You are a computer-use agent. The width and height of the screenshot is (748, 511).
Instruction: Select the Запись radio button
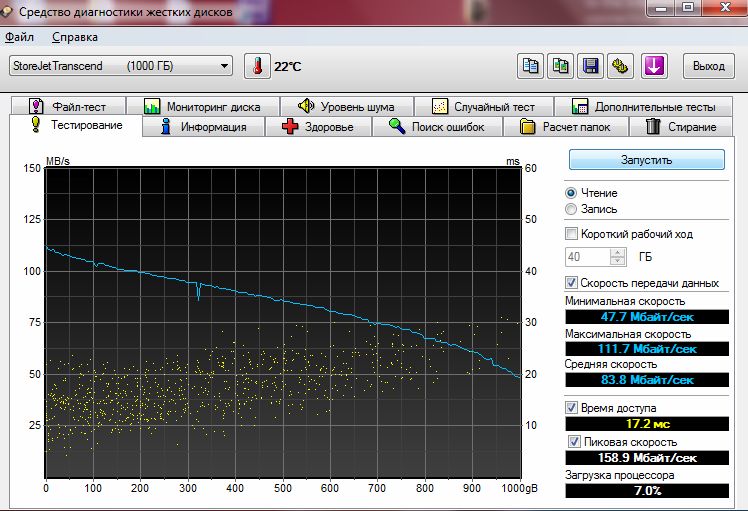point(571,209)
